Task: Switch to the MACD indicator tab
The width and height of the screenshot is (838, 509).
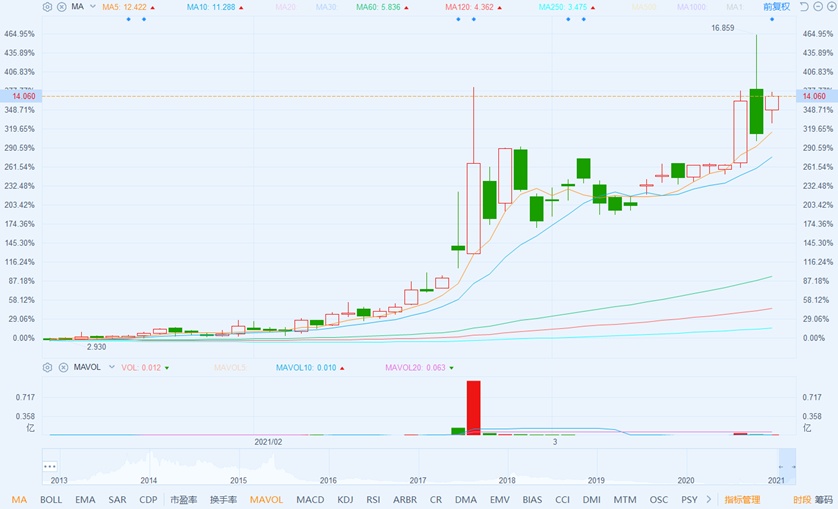Action: point(310,499)
